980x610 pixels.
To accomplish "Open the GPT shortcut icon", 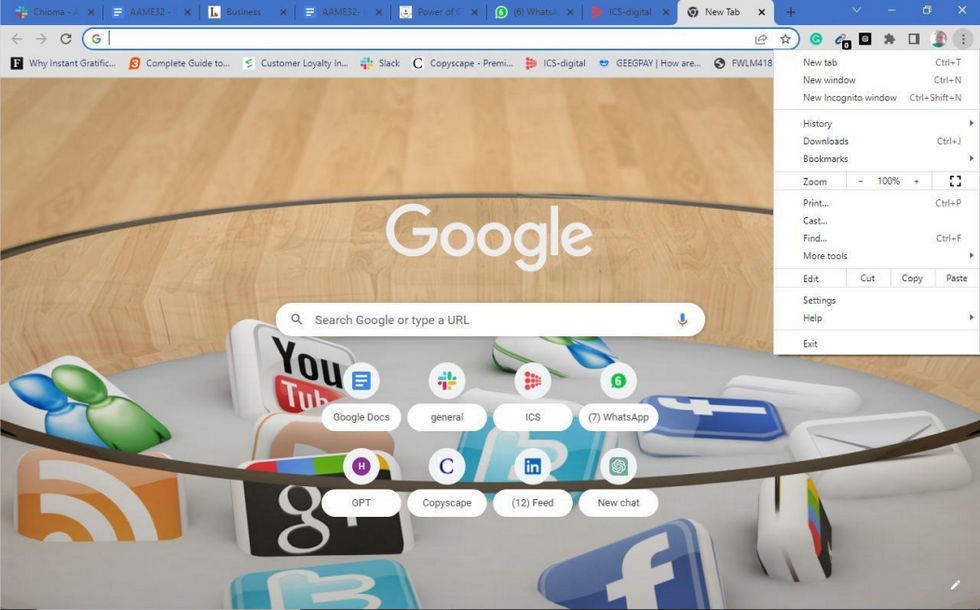I will (361, 466).
